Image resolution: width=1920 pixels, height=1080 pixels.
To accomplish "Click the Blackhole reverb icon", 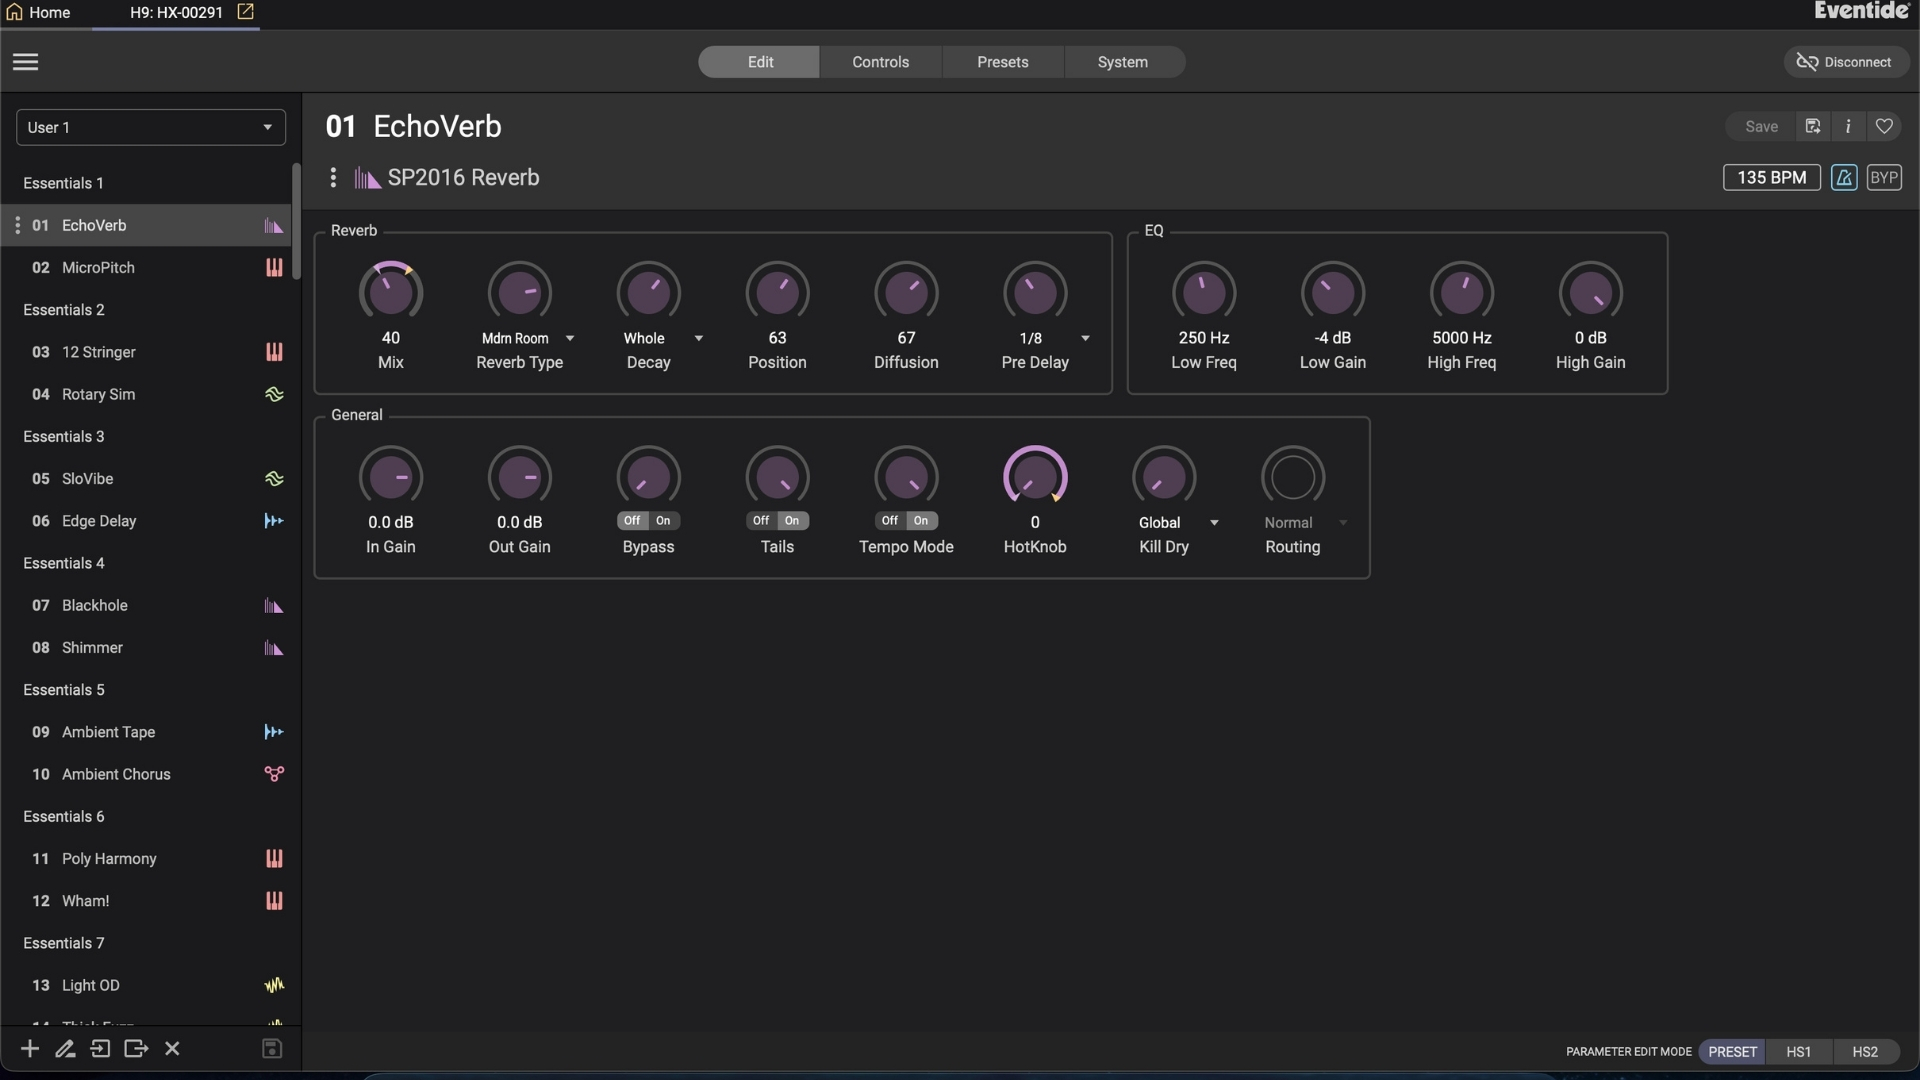I will pyautogui.click(x=274, y=606).
